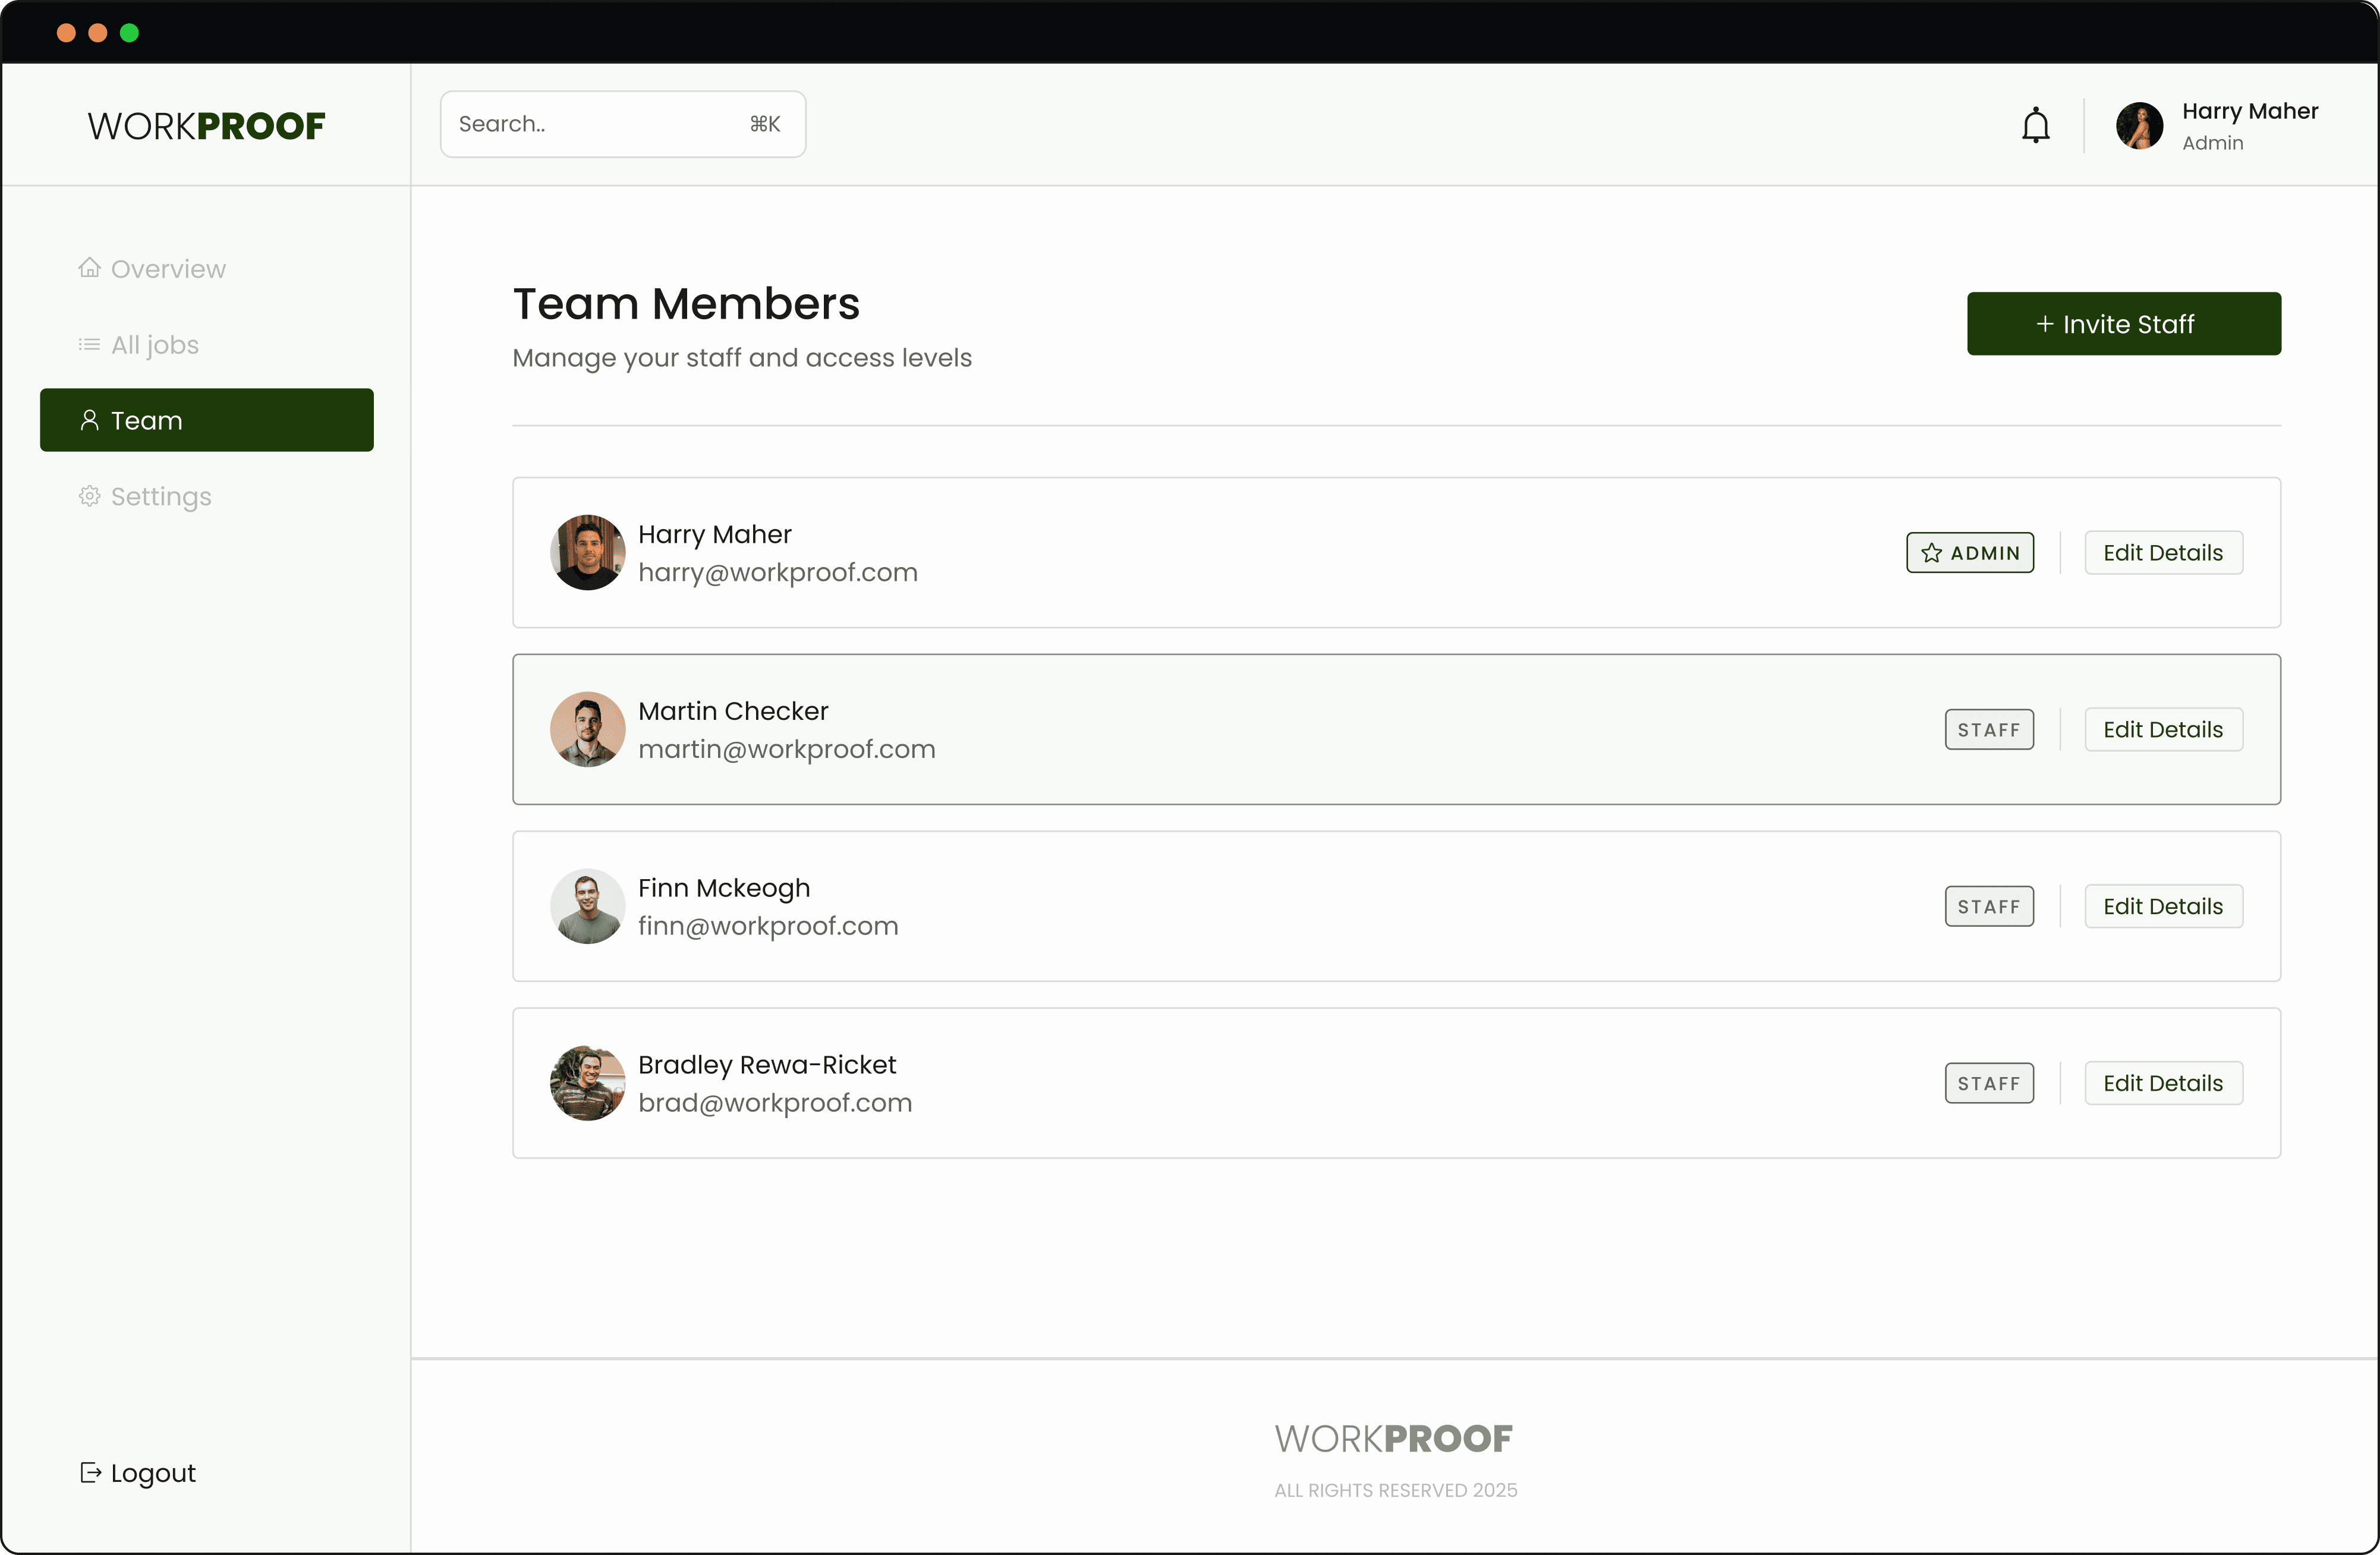Click the logout arrow icon
This screenshot has width=2380, height=1555.
[x=90, y=1472]
